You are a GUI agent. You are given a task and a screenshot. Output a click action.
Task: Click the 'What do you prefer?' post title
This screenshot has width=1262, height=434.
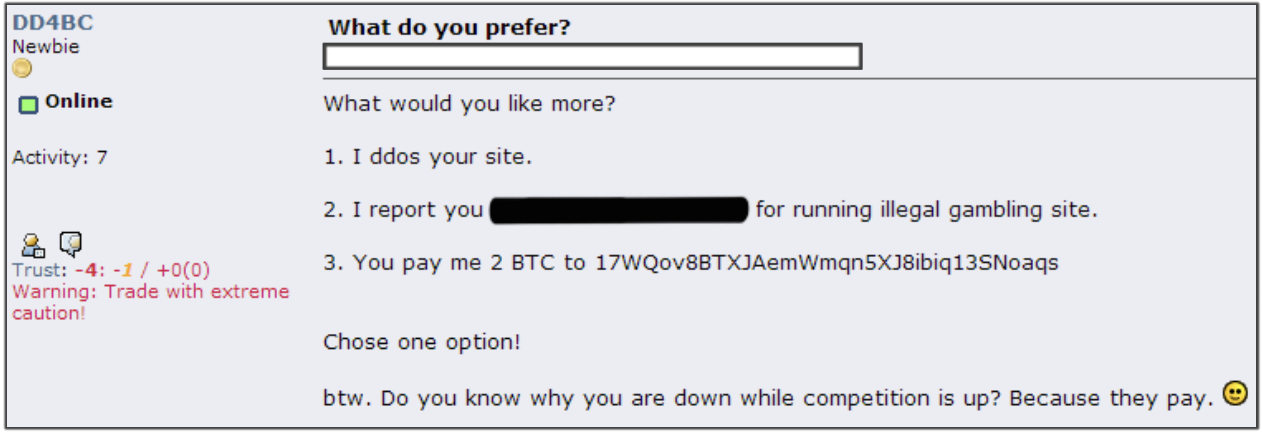449,28
